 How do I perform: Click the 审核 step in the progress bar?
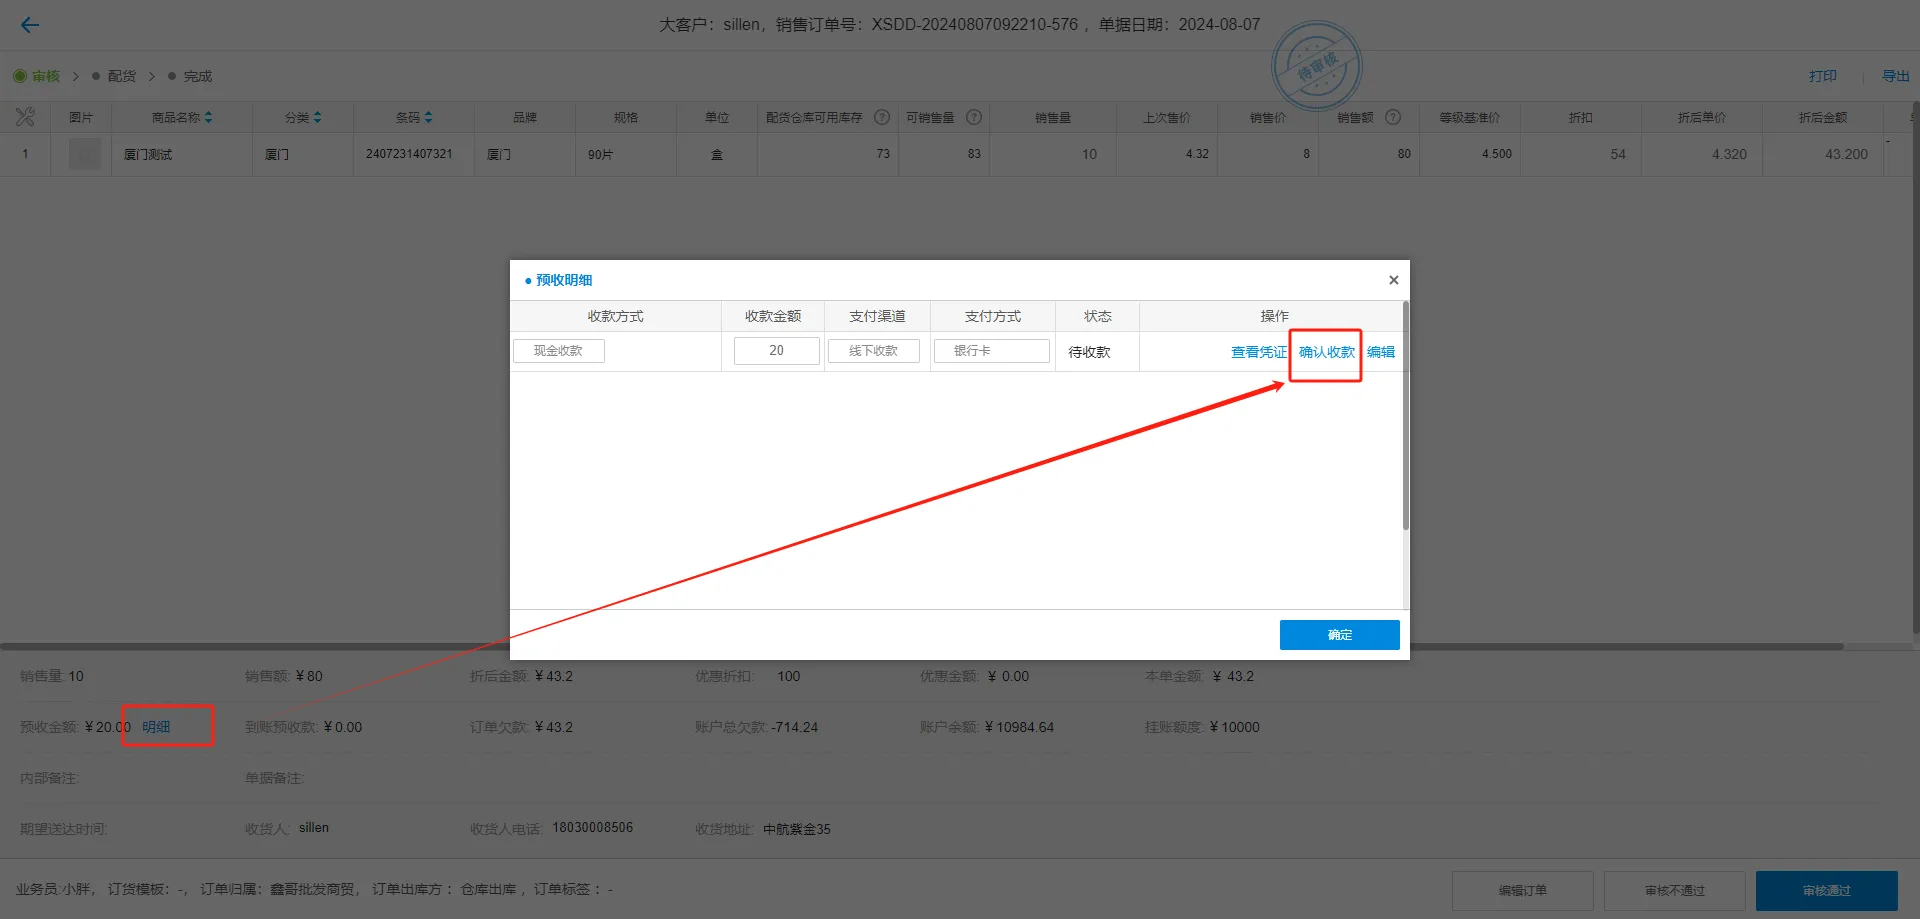point(45,76)
